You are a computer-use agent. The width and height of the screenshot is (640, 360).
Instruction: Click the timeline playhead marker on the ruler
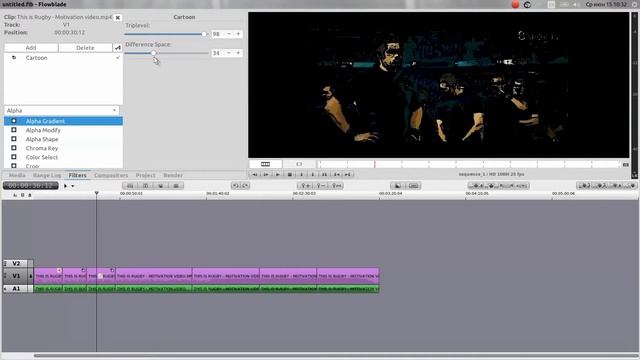[97, 193]
